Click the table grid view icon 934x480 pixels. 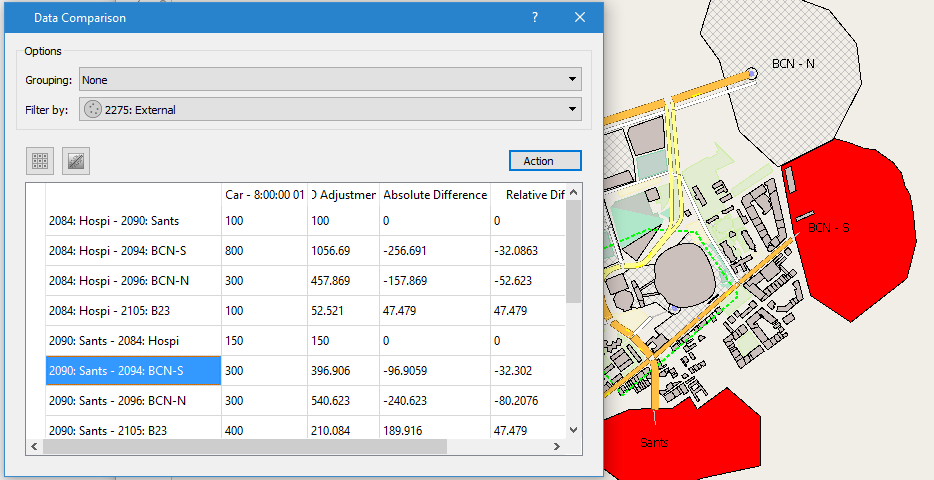pos(41,160)
